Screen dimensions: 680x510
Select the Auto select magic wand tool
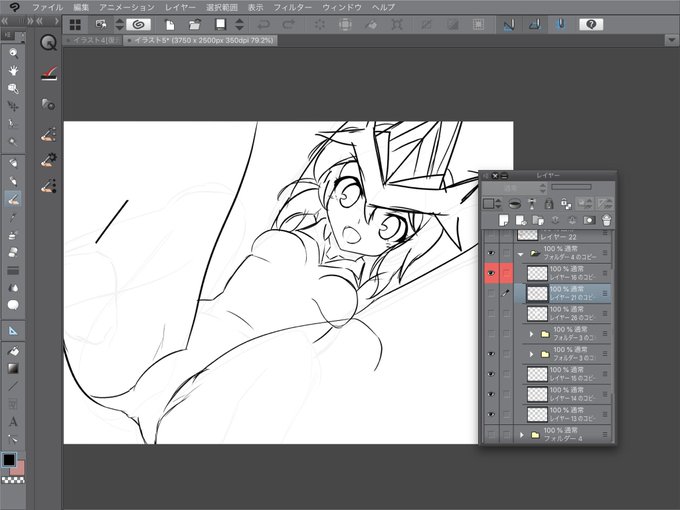pos(13,141)
